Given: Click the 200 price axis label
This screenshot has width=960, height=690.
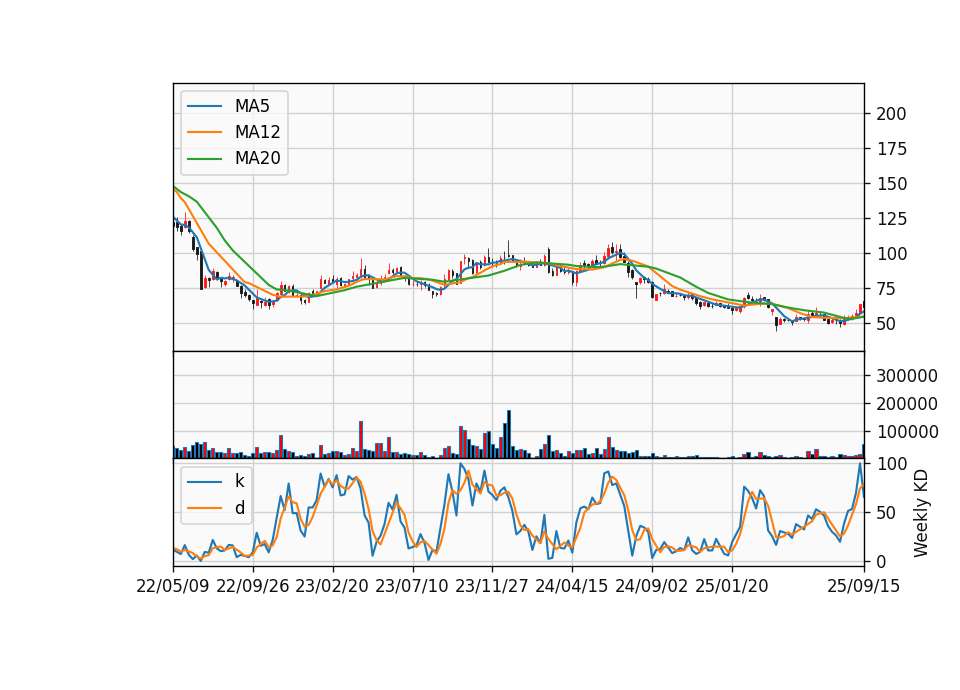Looking at the screenshot, I should tap(891, 114).
